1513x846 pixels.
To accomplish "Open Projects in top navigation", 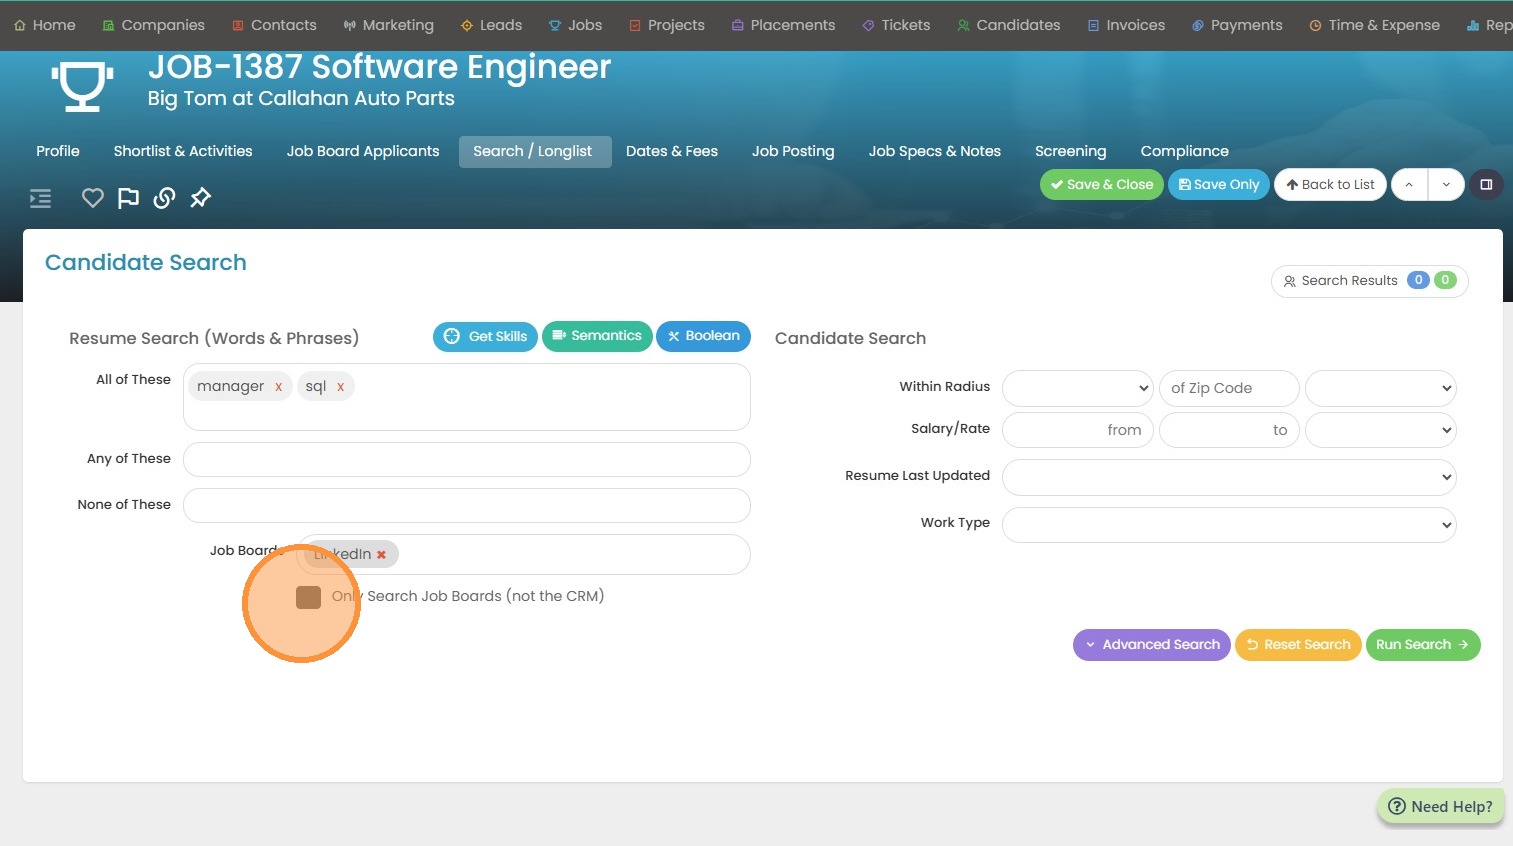I will coord(667,25).
